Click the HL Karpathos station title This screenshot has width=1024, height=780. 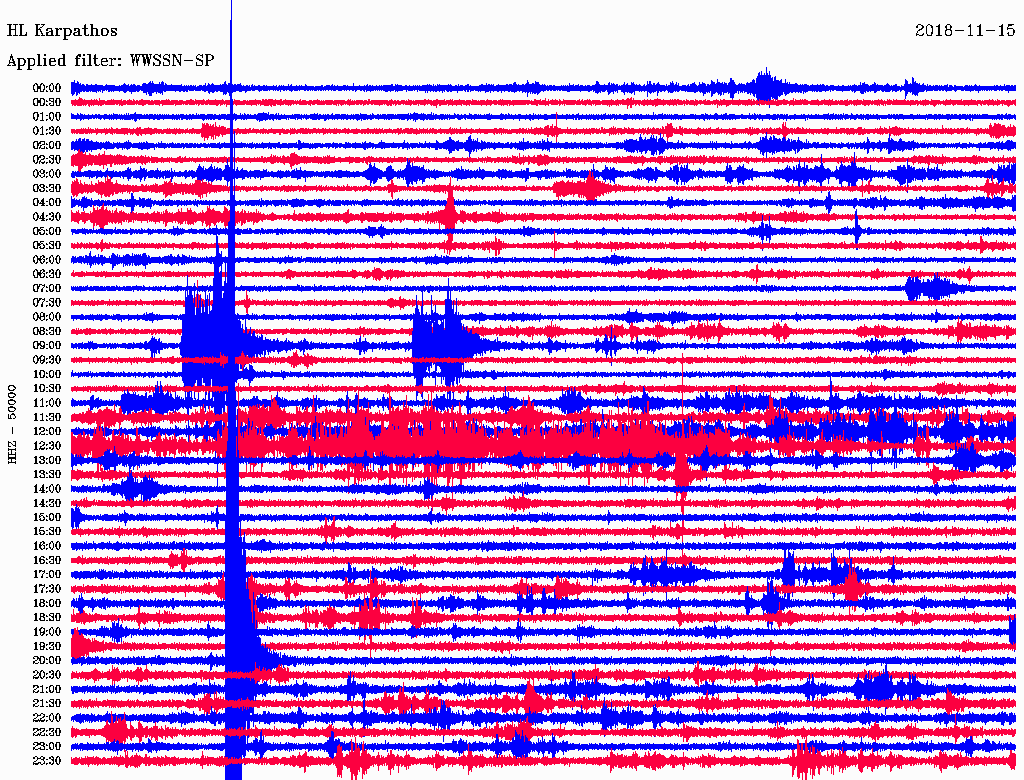tap(62, 31)
